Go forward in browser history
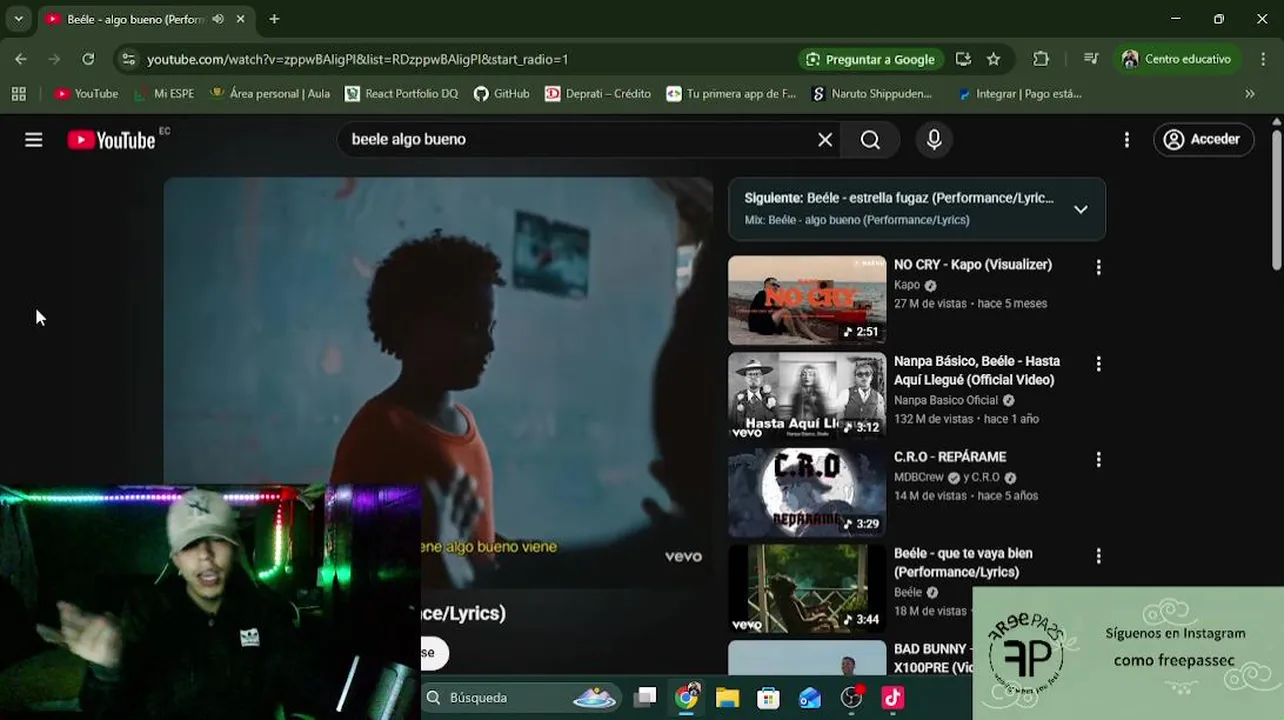The image size is (1284, 720). pyautogui.click(x=54, y=59)
